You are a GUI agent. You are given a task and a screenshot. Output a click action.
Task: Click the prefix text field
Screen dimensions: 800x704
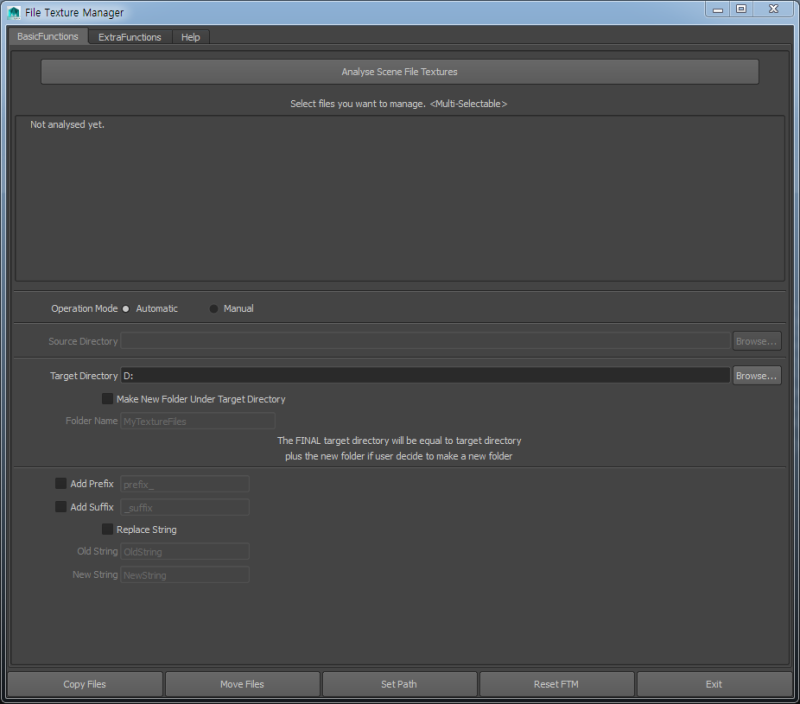(185, 484)
